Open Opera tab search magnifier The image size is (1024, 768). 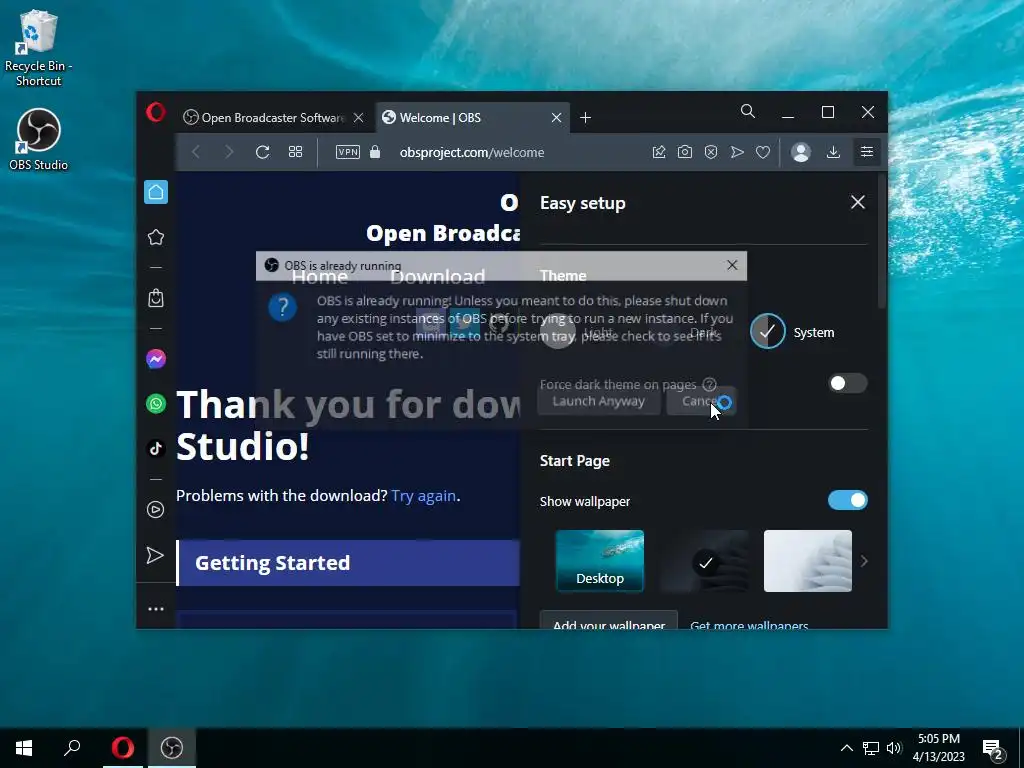point(748,112)
